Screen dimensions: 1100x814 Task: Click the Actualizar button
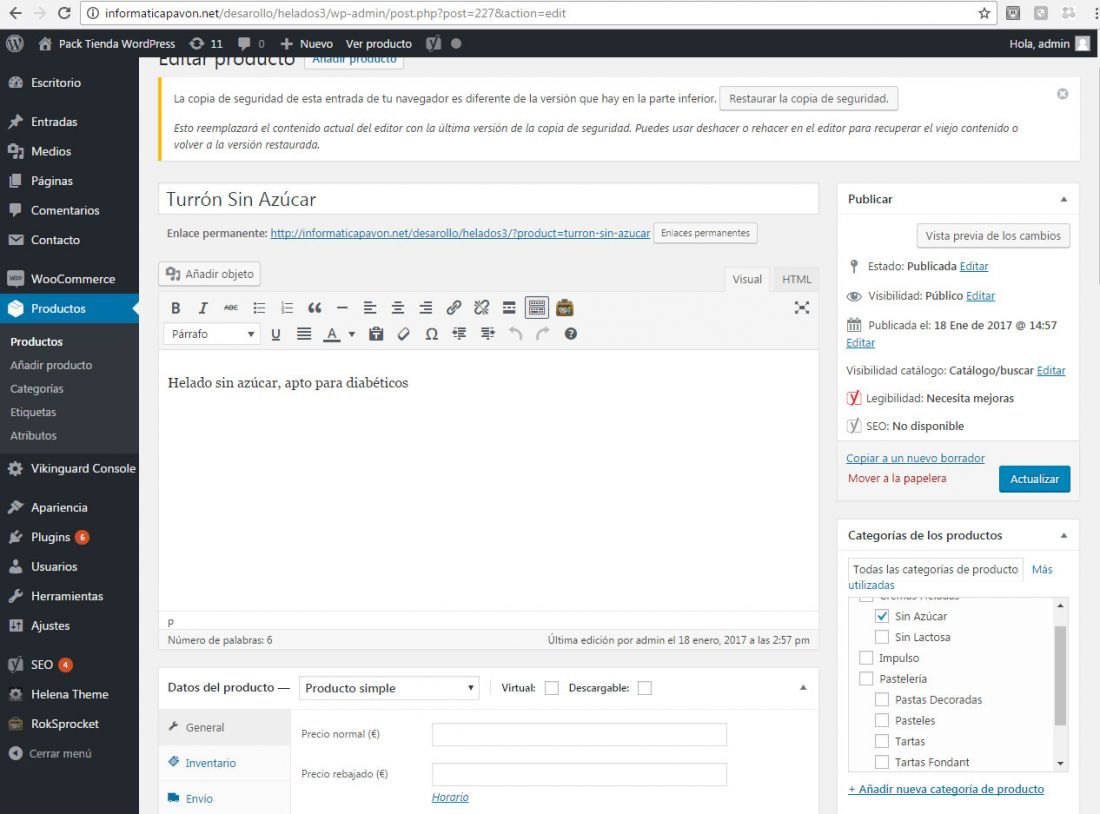click(x=1034, y=479)
